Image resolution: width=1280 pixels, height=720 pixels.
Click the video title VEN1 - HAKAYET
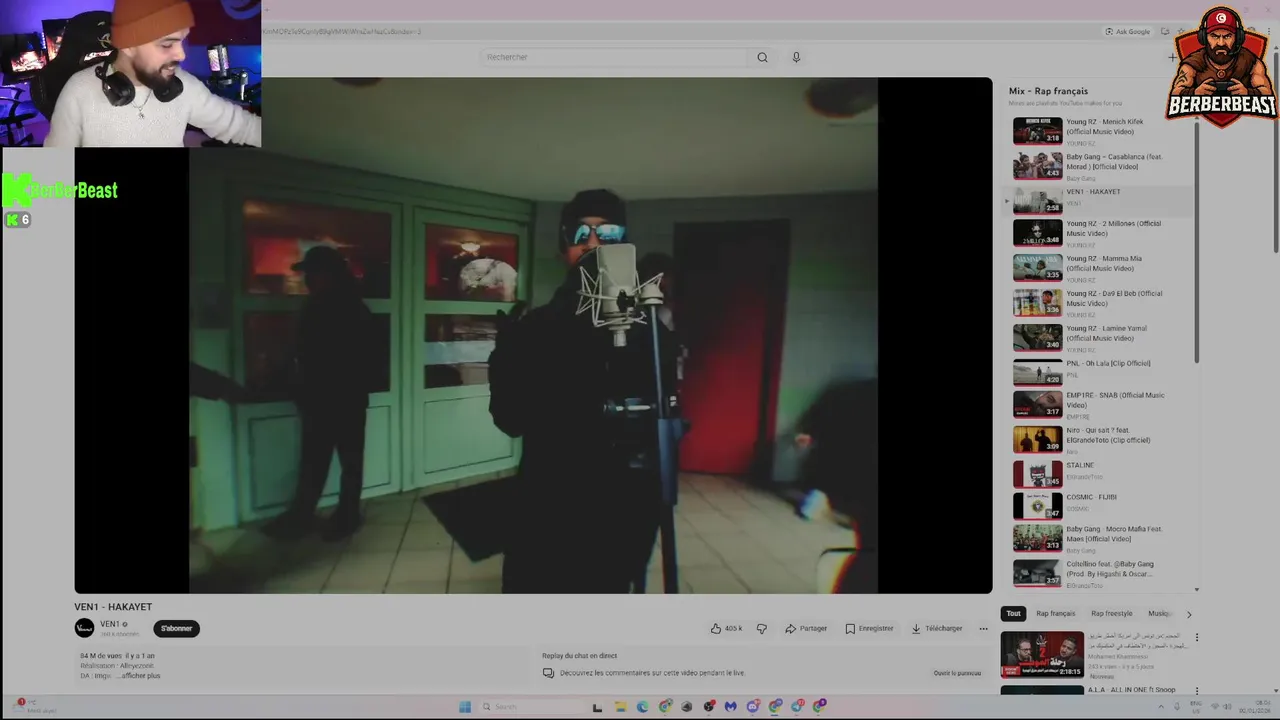113,607
